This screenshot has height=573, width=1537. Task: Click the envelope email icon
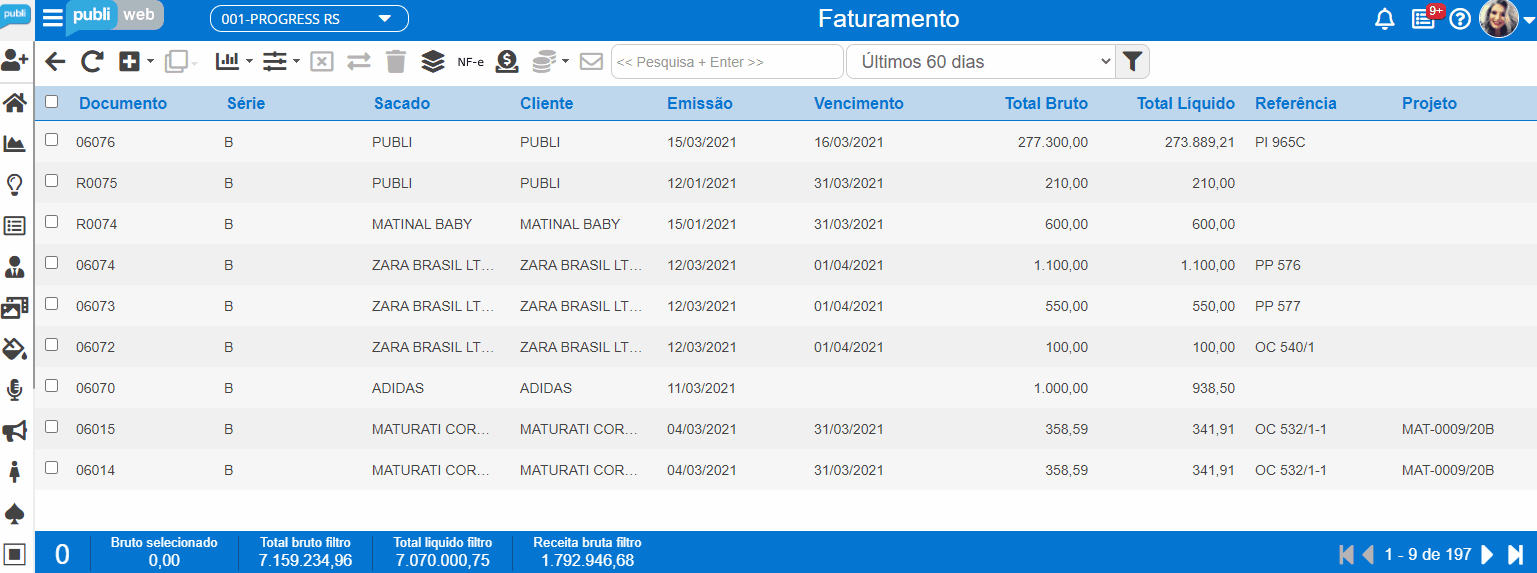591,62
